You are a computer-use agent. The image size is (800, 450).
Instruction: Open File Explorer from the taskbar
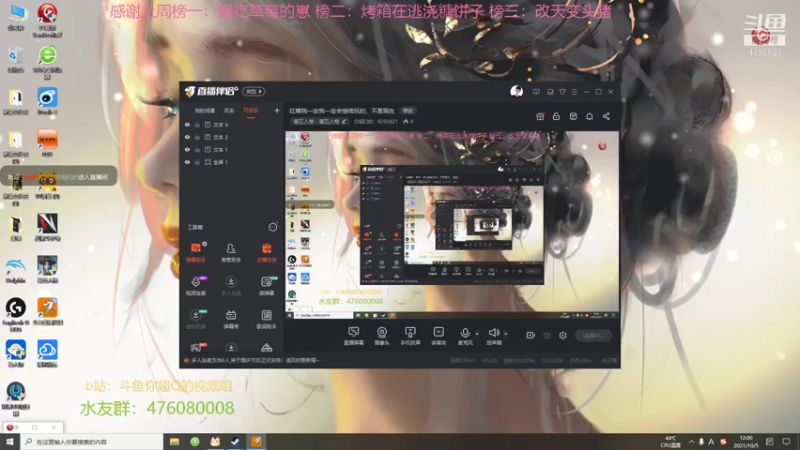coord(174,441)
